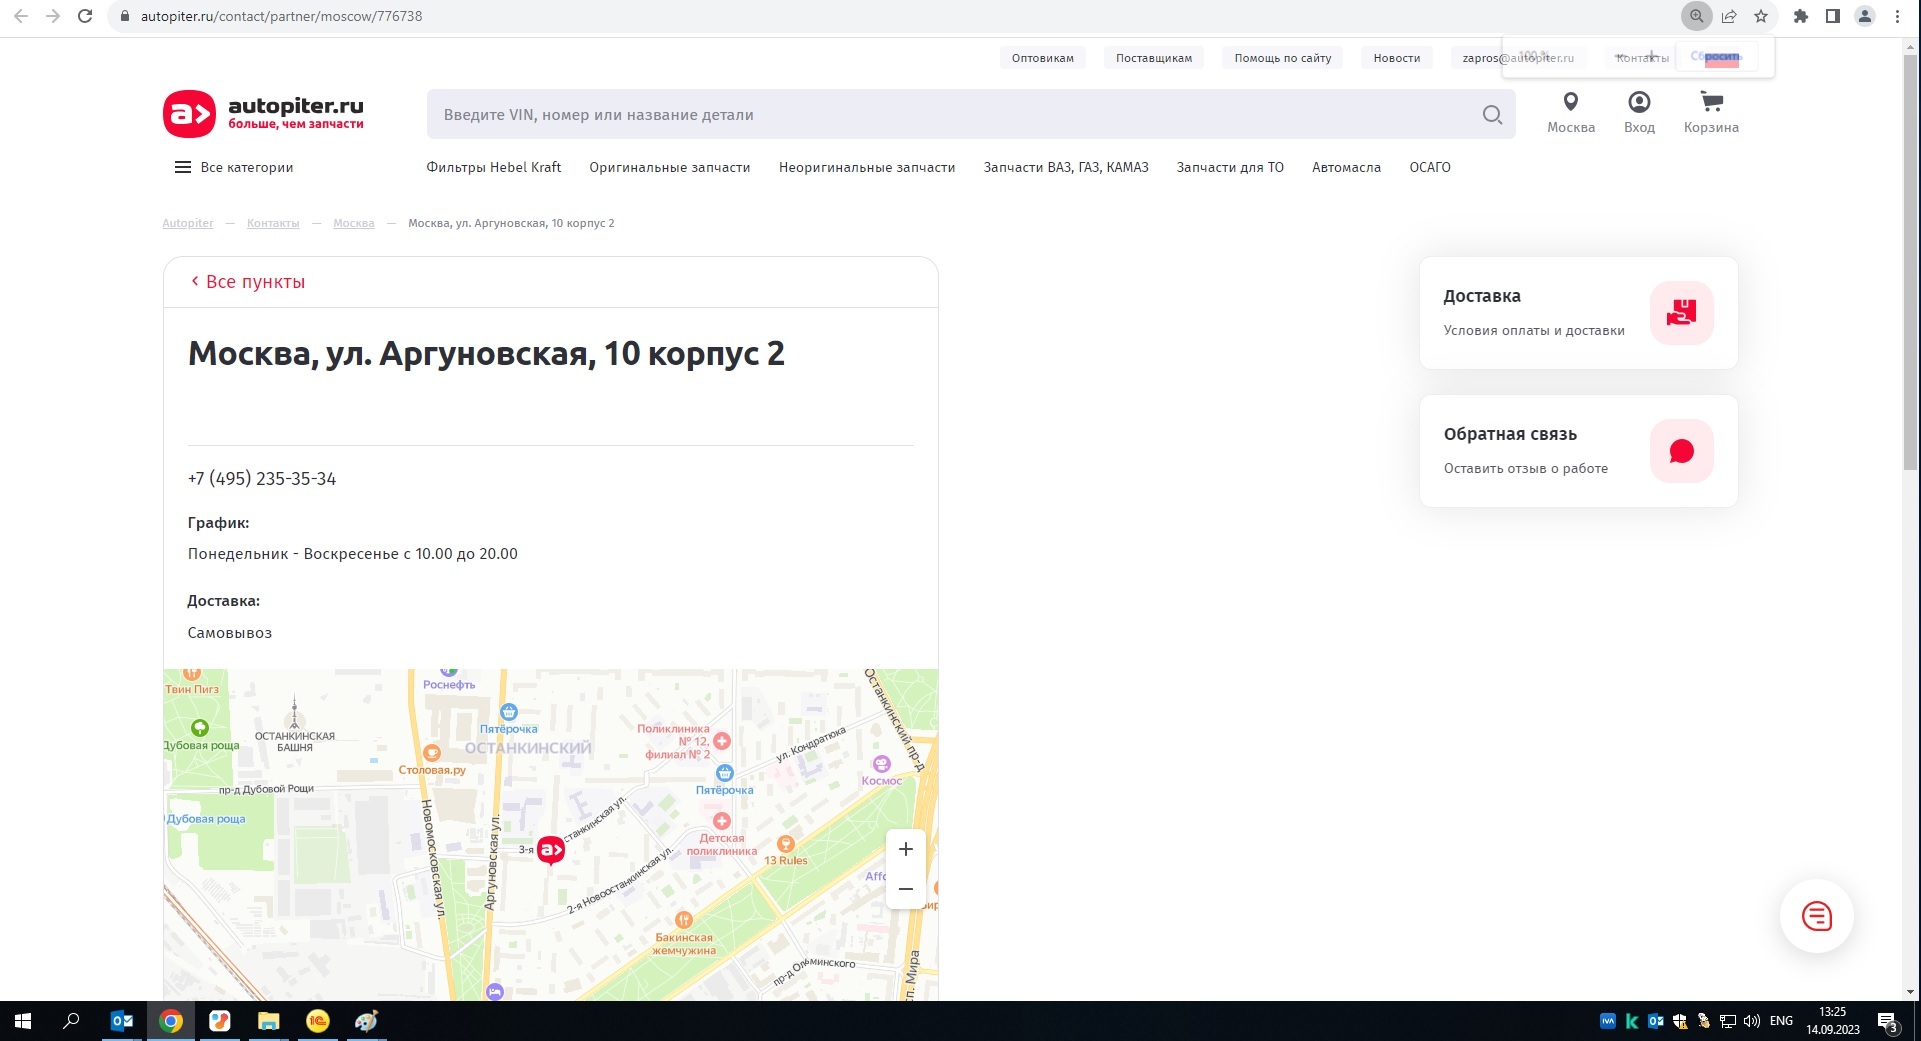1921x1041 pixels.
Task: Open File Explorer from the taskbar
Action: 268,1021
